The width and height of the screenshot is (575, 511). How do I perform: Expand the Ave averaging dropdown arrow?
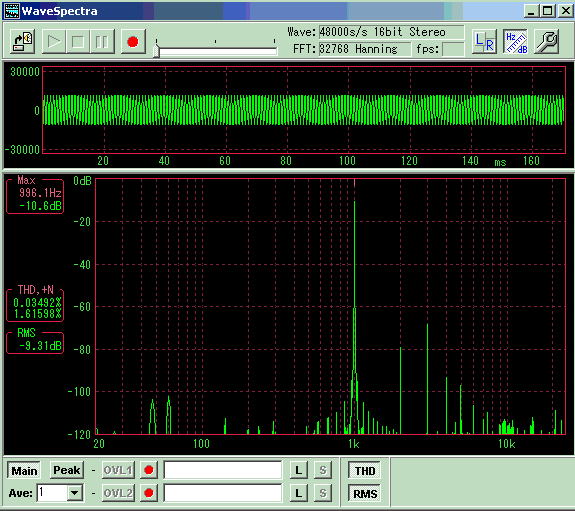pyautogui.click(x=75, y=493)
